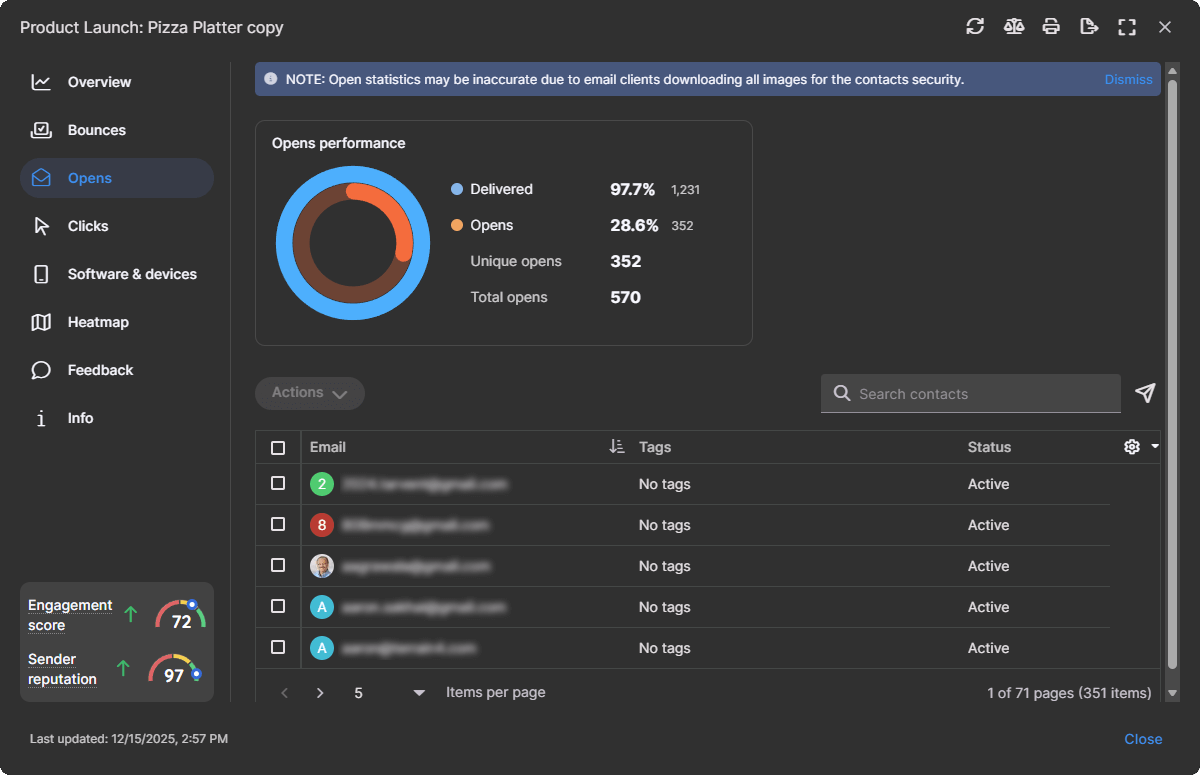This screenshot has width=1200, height=775.
Task: Open the Heatmap view
Action: pos(97,322)
